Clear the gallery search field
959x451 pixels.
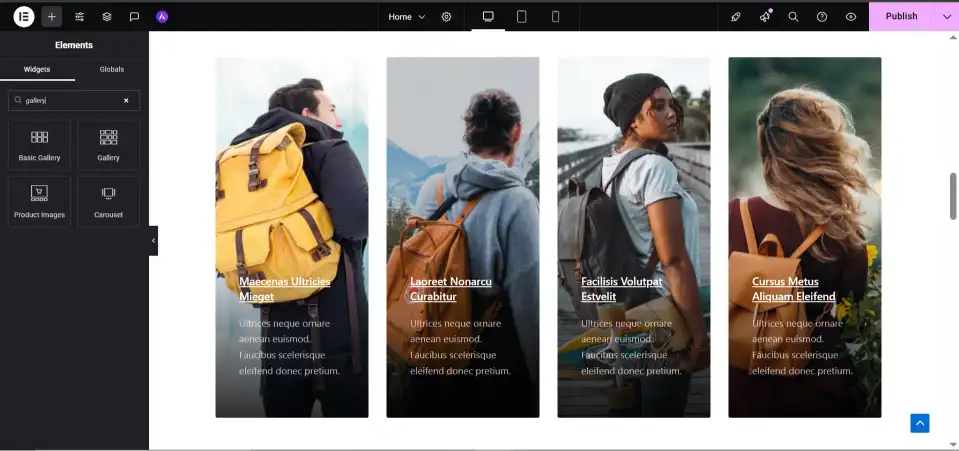point(126,100)
